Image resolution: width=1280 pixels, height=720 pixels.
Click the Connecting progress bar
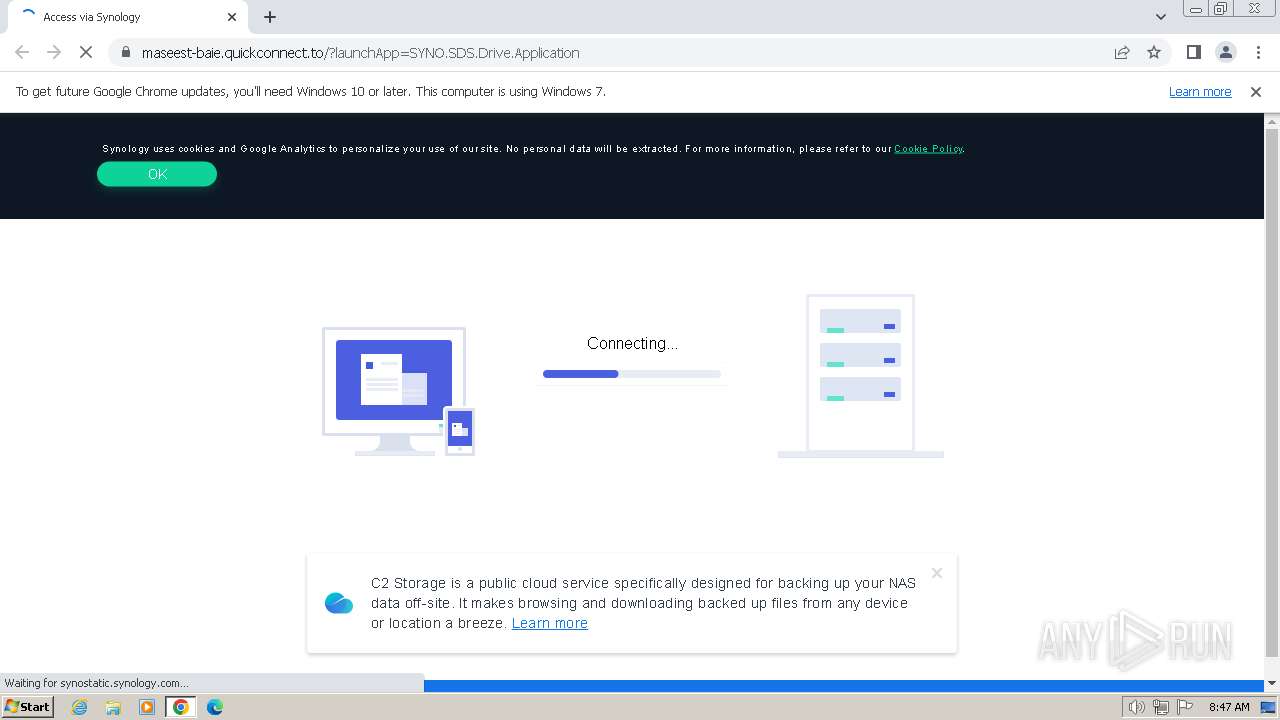click(x=632, y=374)
